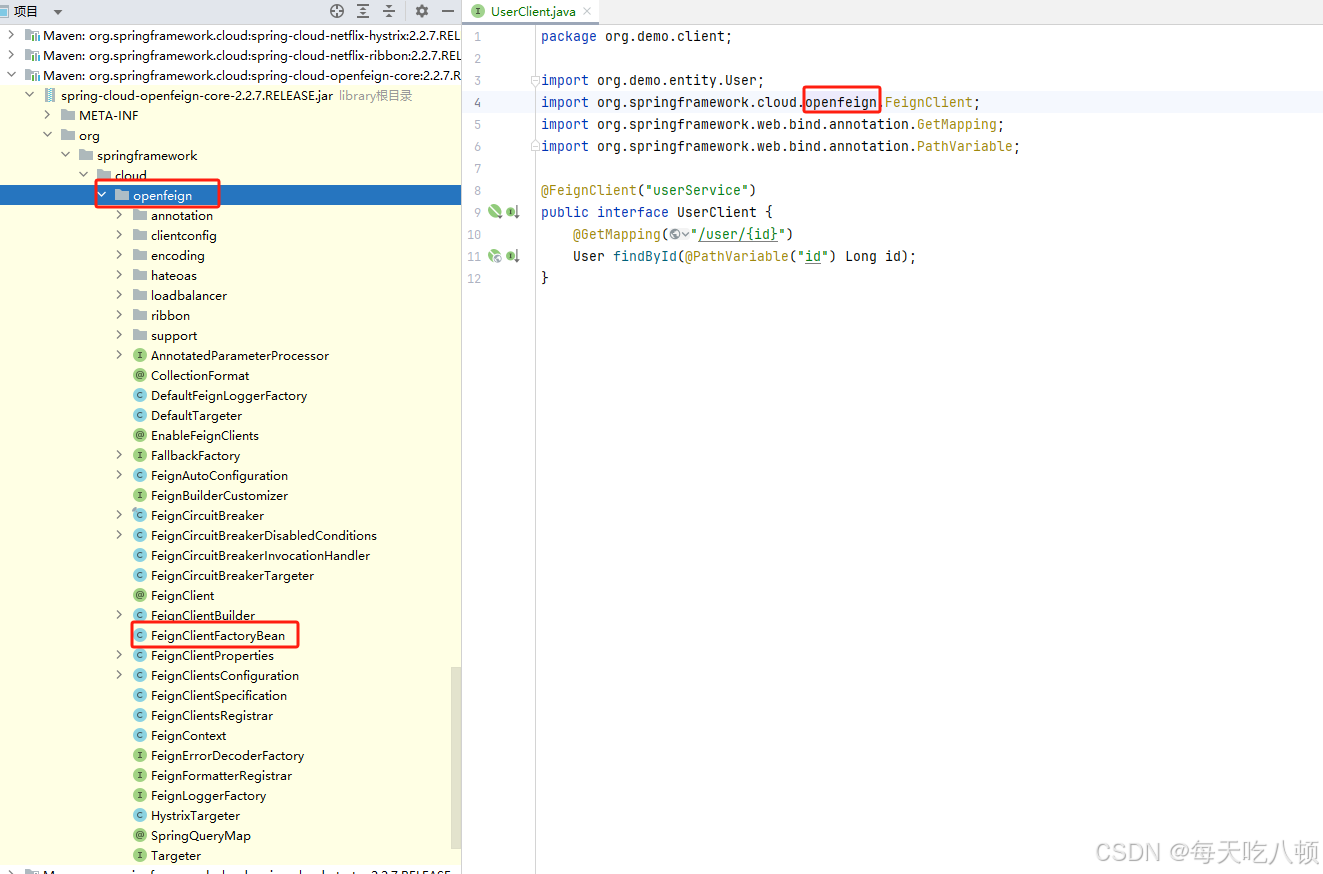Expand the FeignAutoConfiguration node
Viewport: 1323px width, 874px height.
[119, 475]
